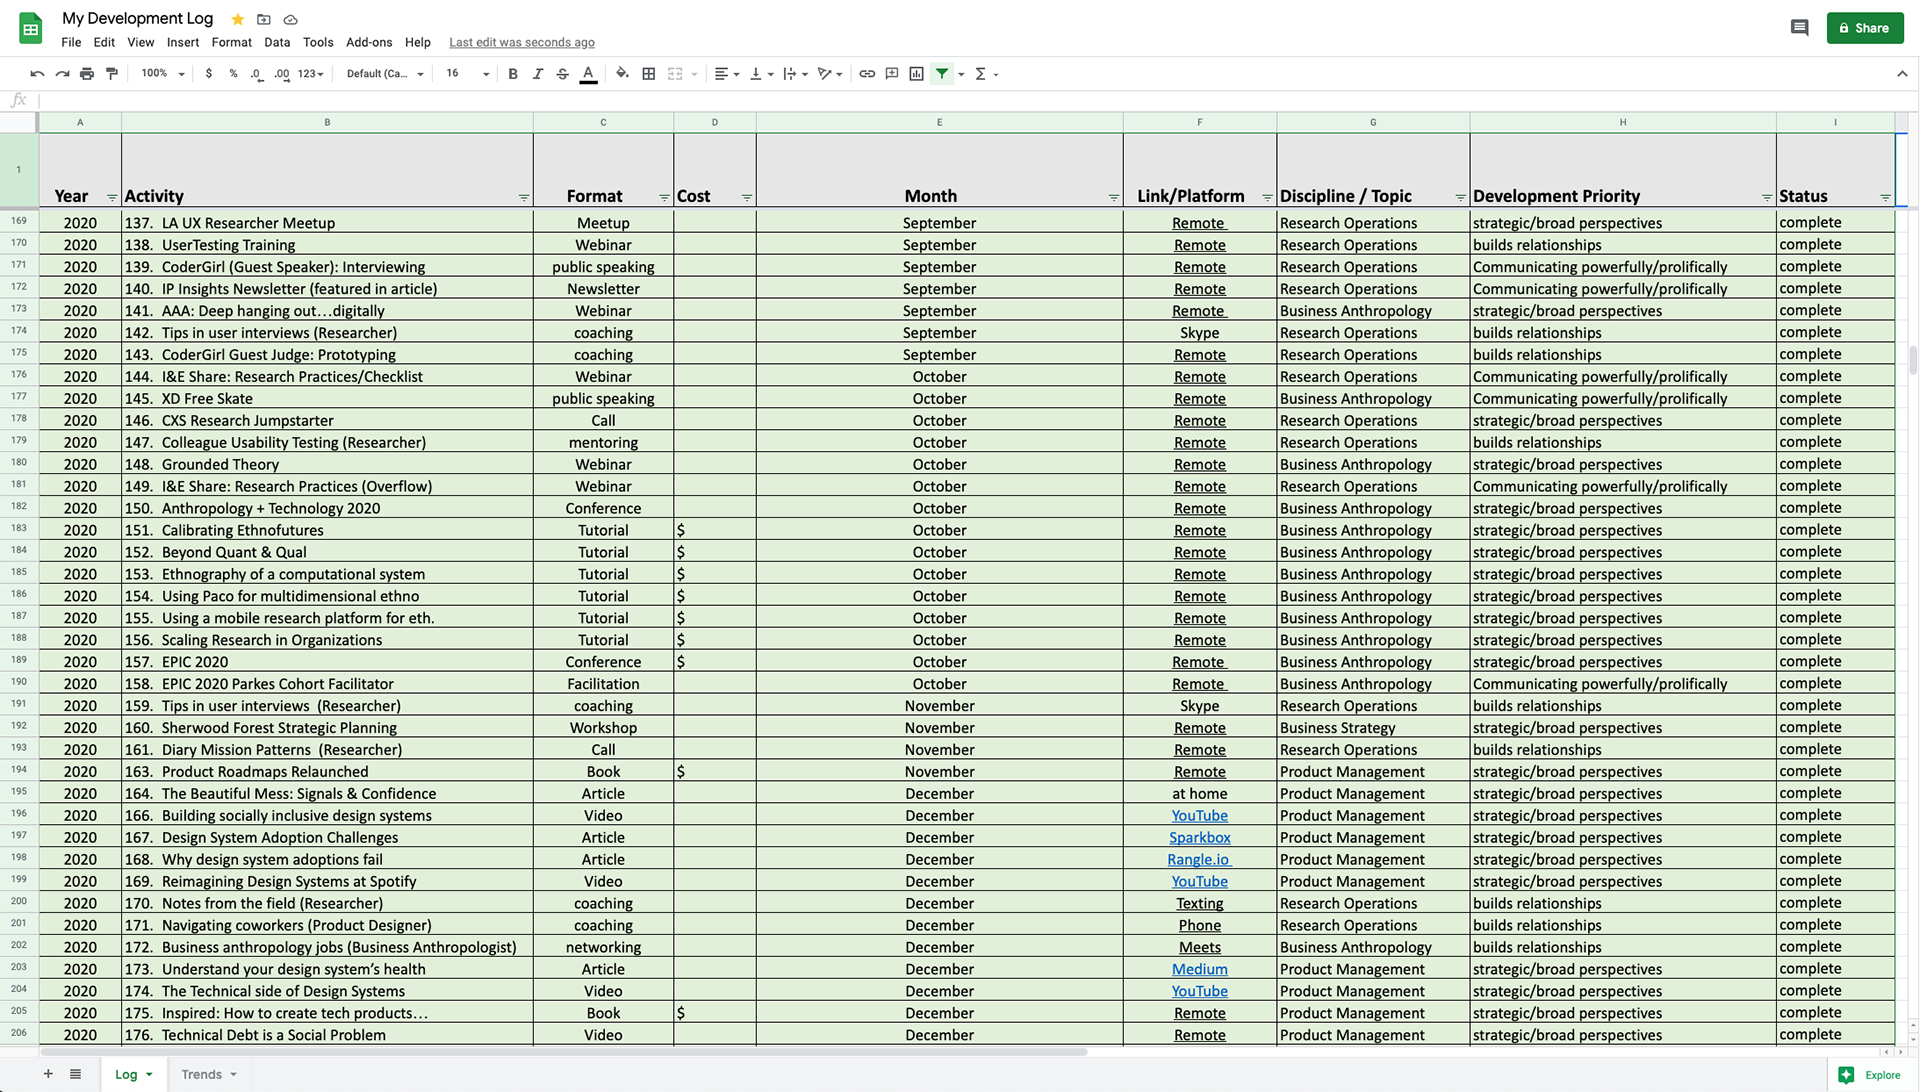Open the Insert menu
The height and width of the screenshot is (1092, 1920).
point(183,42)
